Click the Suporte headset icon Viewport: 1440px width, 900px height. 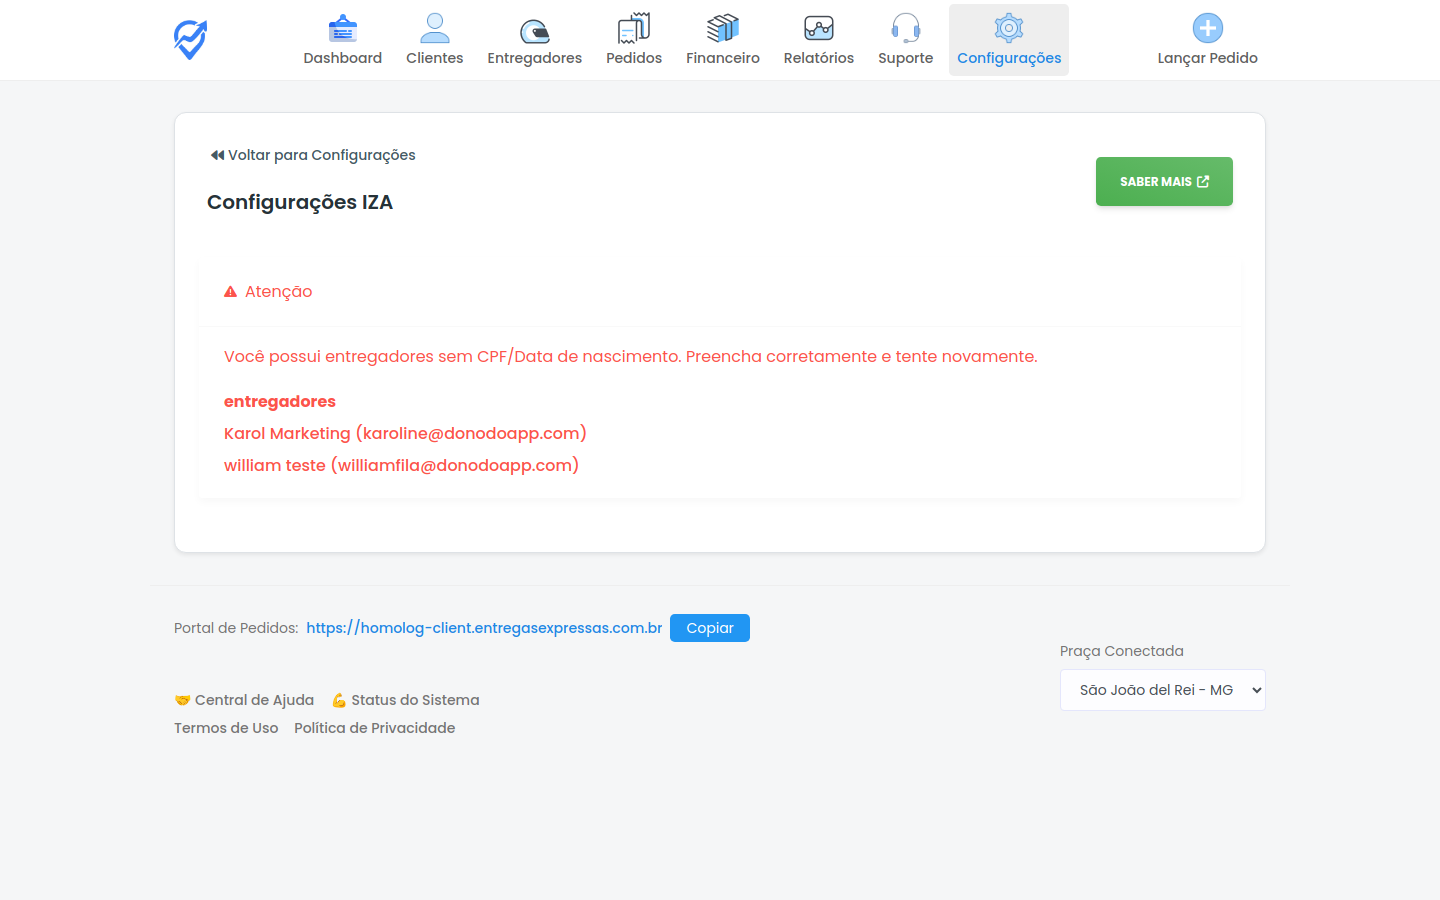[x=905, y=27]
